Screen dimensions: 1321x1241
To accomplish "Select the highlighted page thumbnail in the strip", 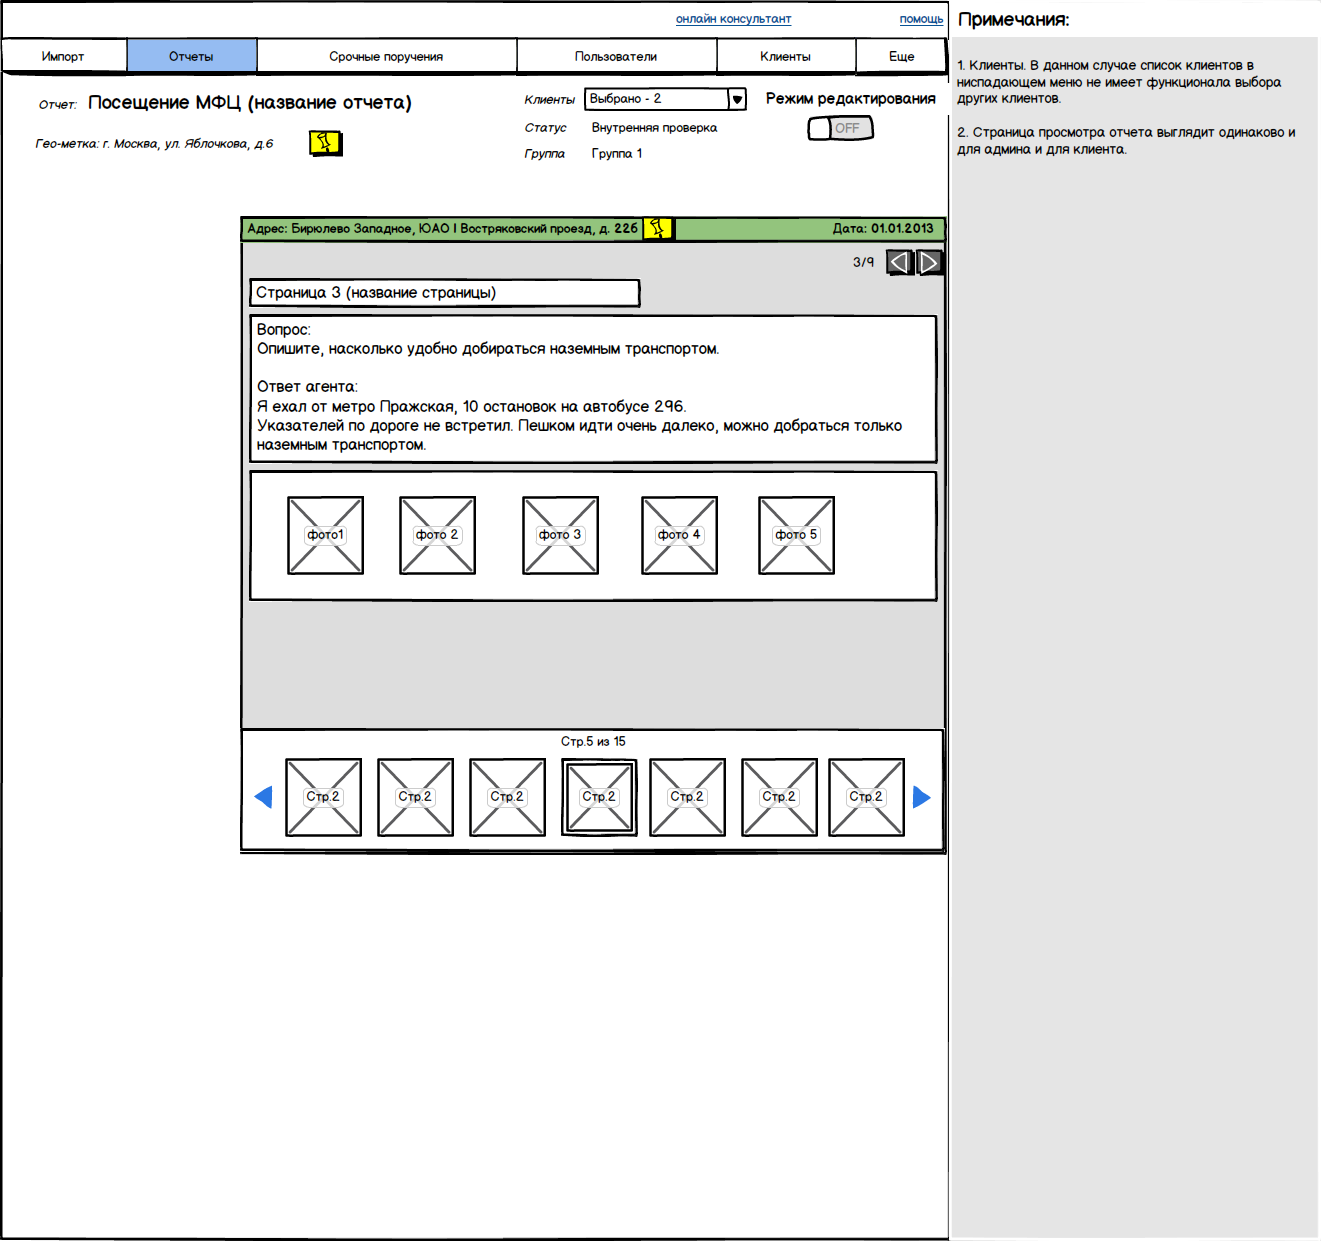I will tap(599, 797).
